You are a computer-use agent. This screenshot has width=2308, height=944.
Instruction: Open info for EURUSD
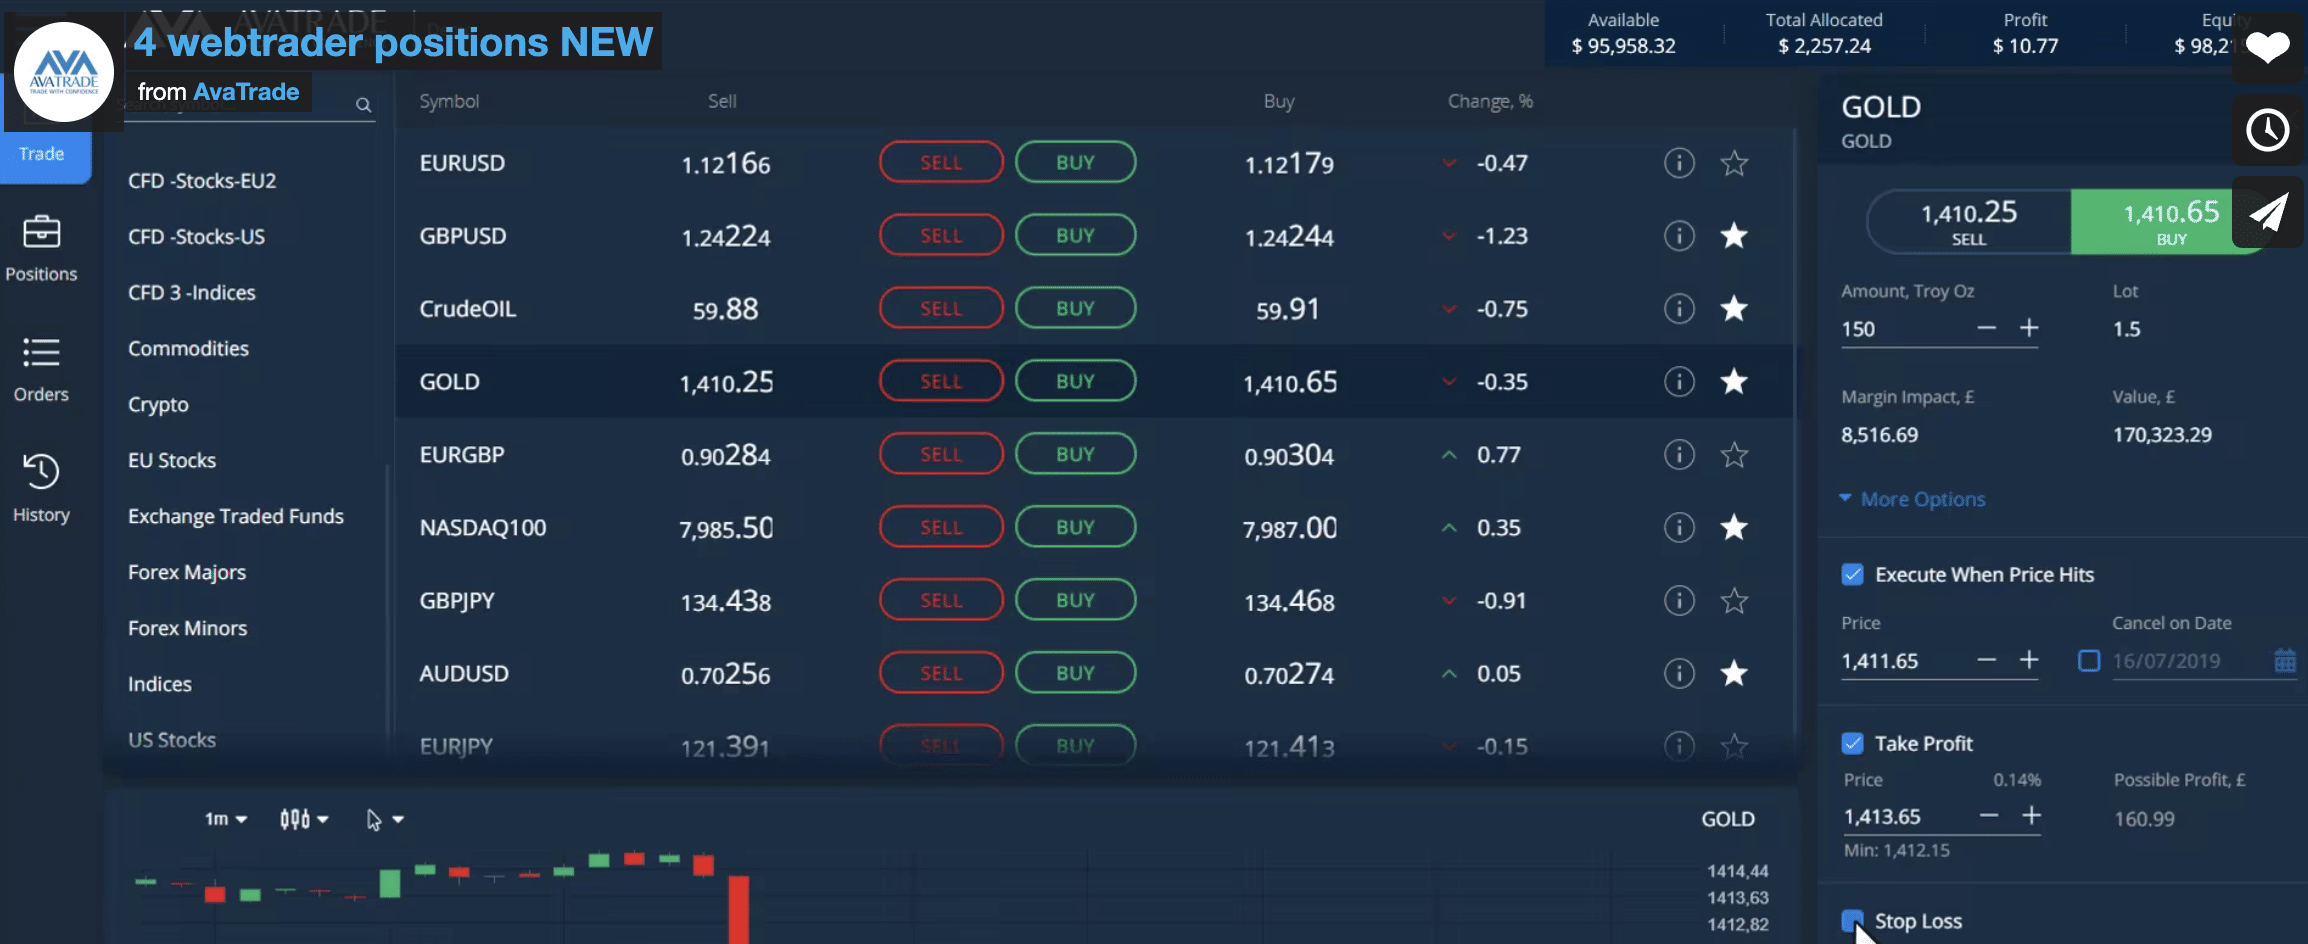[1679, 163]
